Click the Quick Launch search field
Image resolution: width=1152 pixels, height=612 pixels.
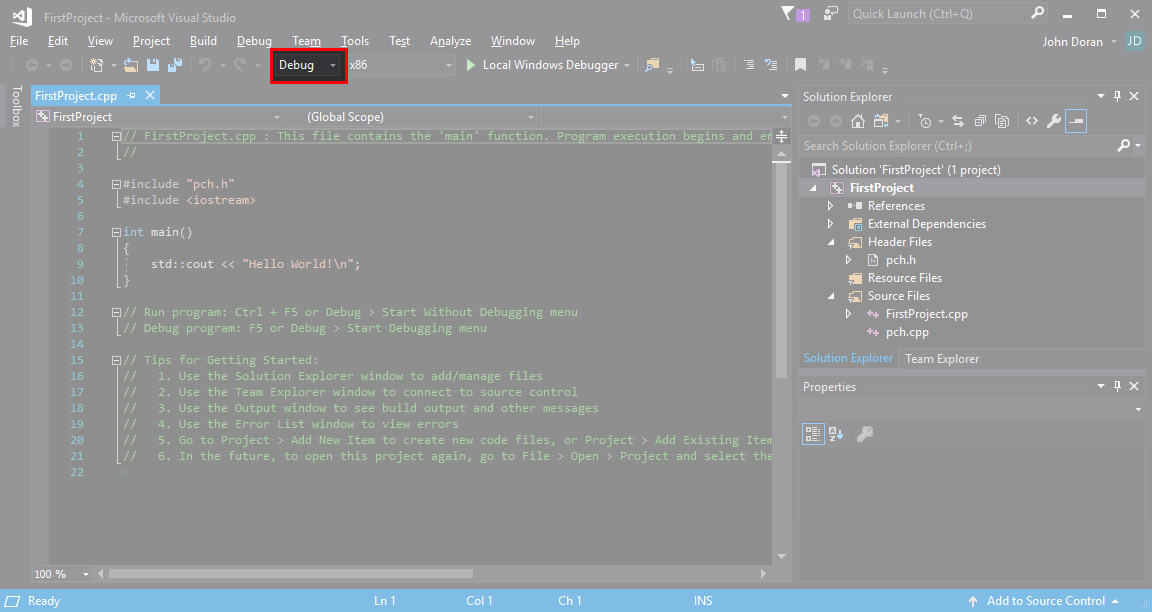(x=936, y=14)
